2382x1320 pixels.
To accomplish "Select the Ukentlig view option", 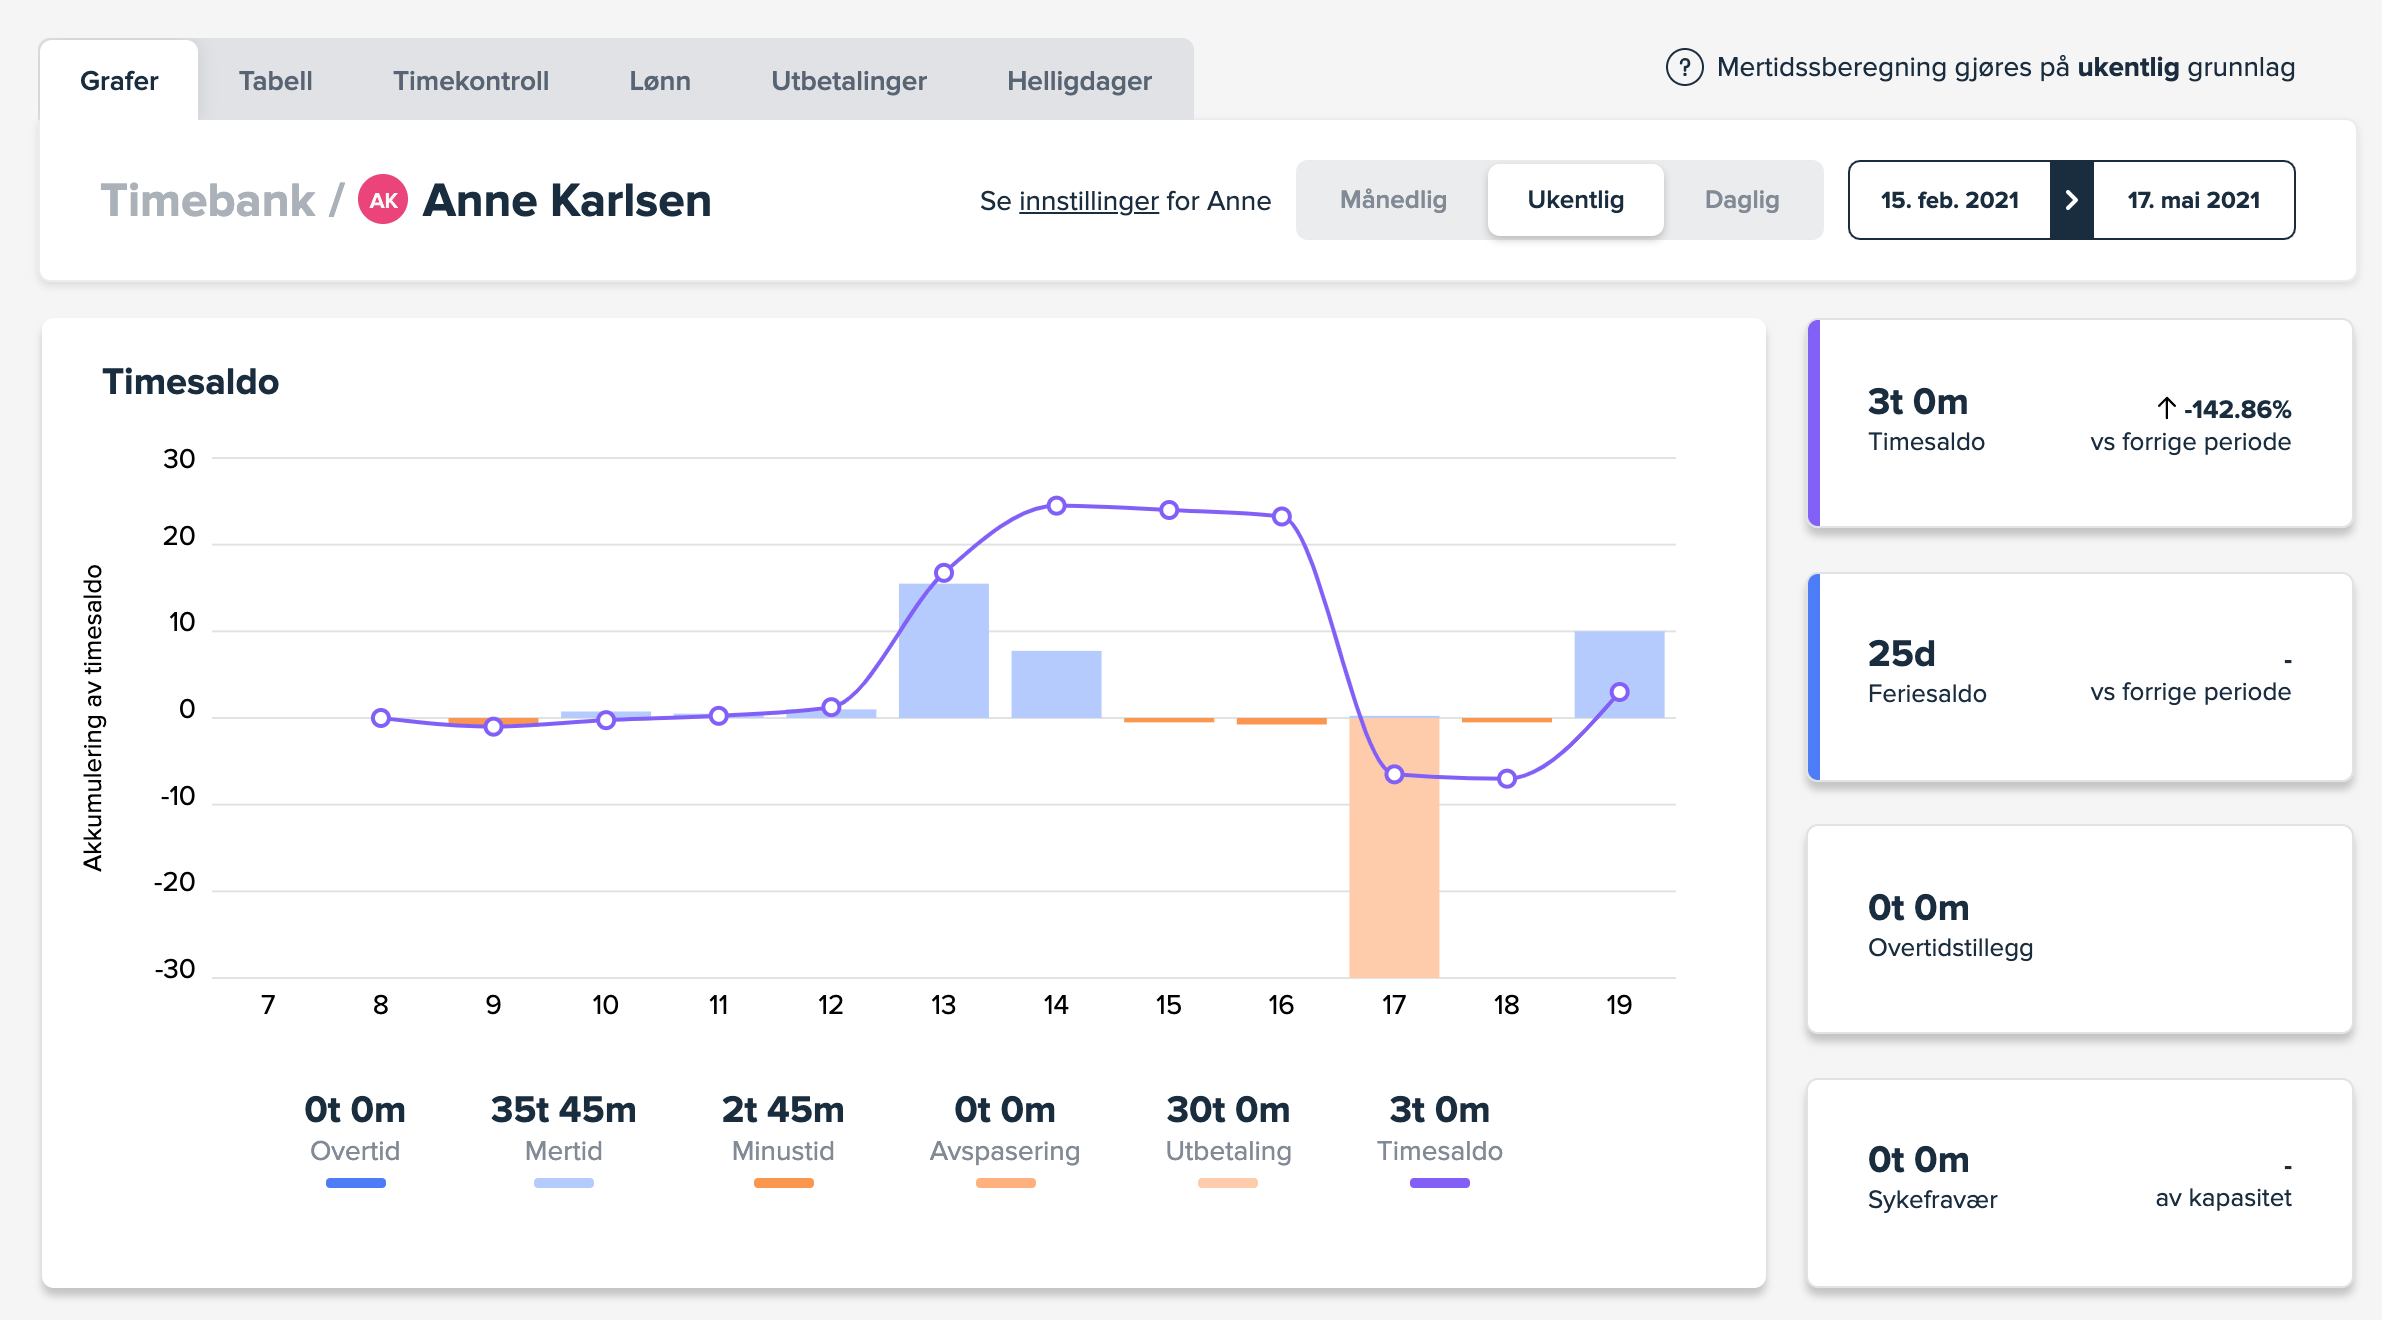I will coord(1575,200).
